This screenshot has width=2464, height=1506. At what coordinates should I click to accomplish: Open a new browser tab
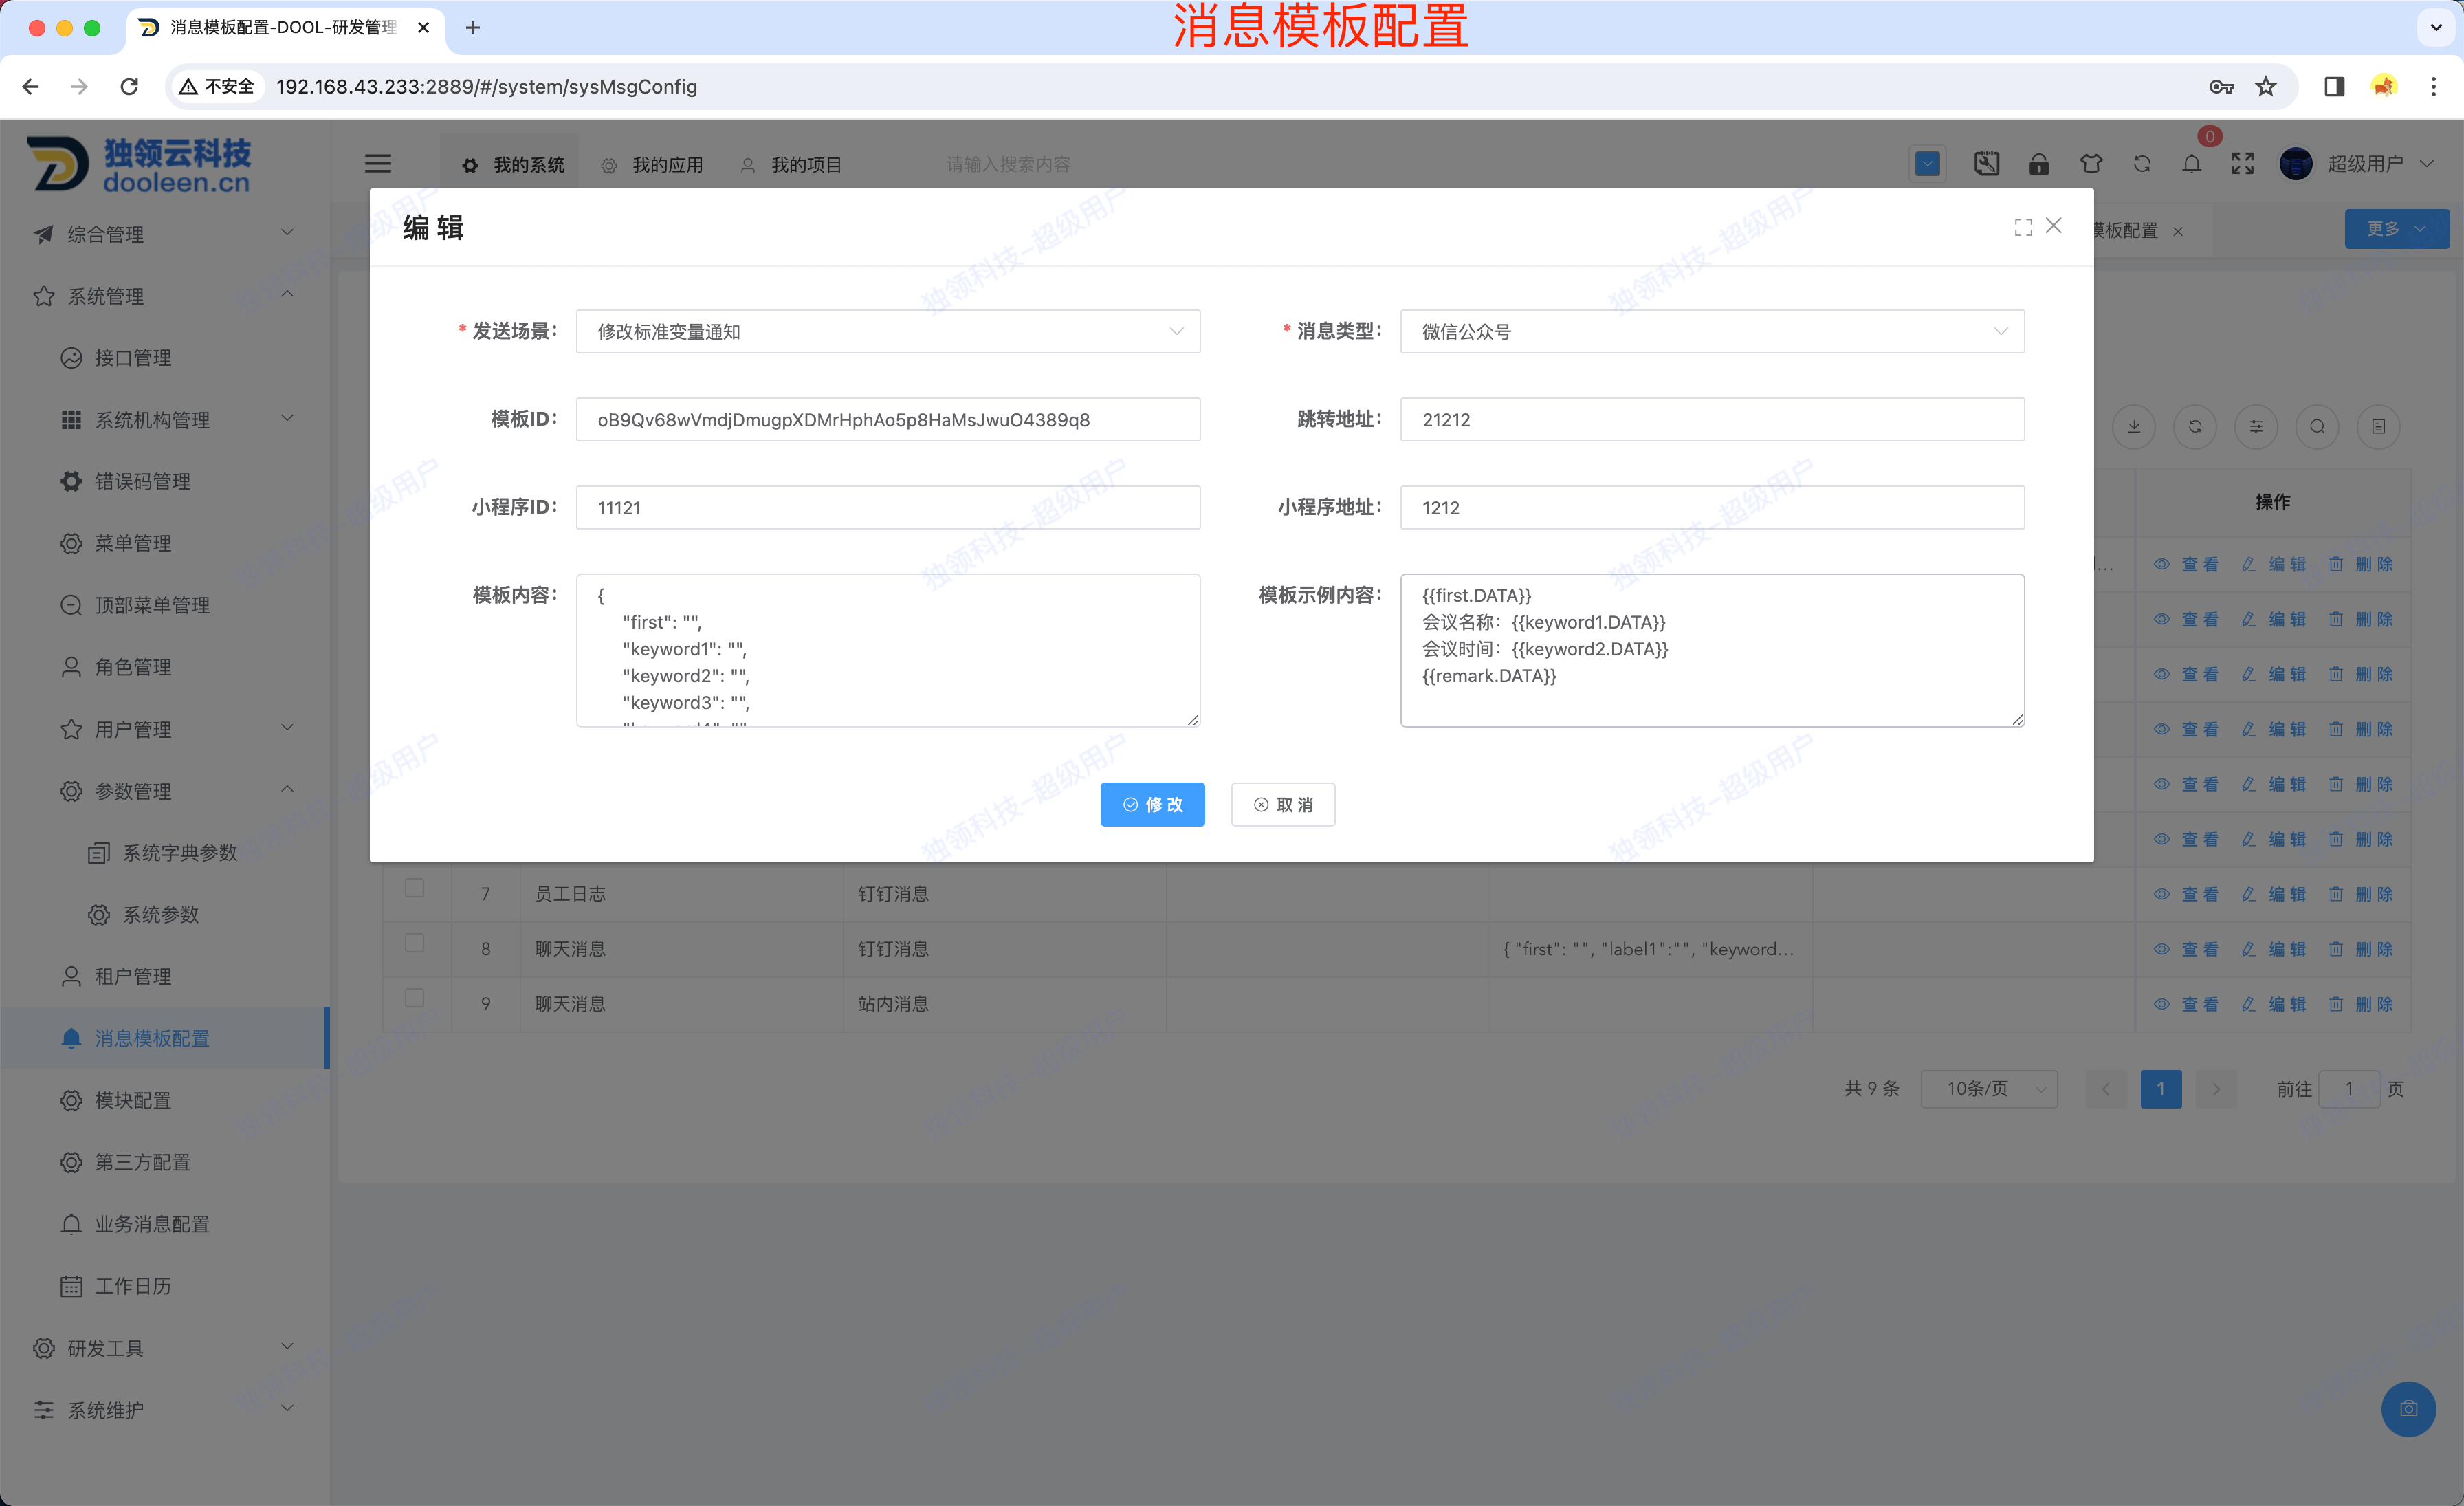473,28
